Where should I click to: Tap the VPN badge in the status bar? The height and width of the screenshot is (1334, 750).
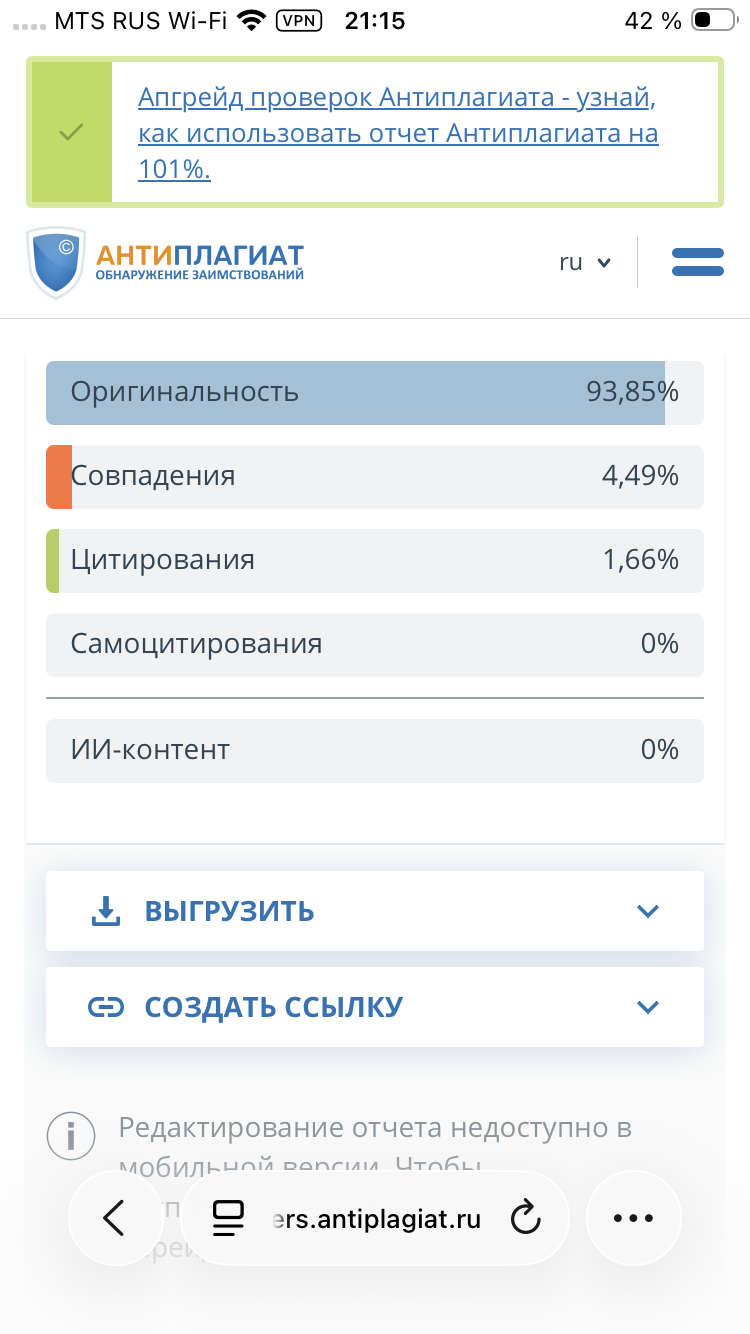tap(299, 19)
